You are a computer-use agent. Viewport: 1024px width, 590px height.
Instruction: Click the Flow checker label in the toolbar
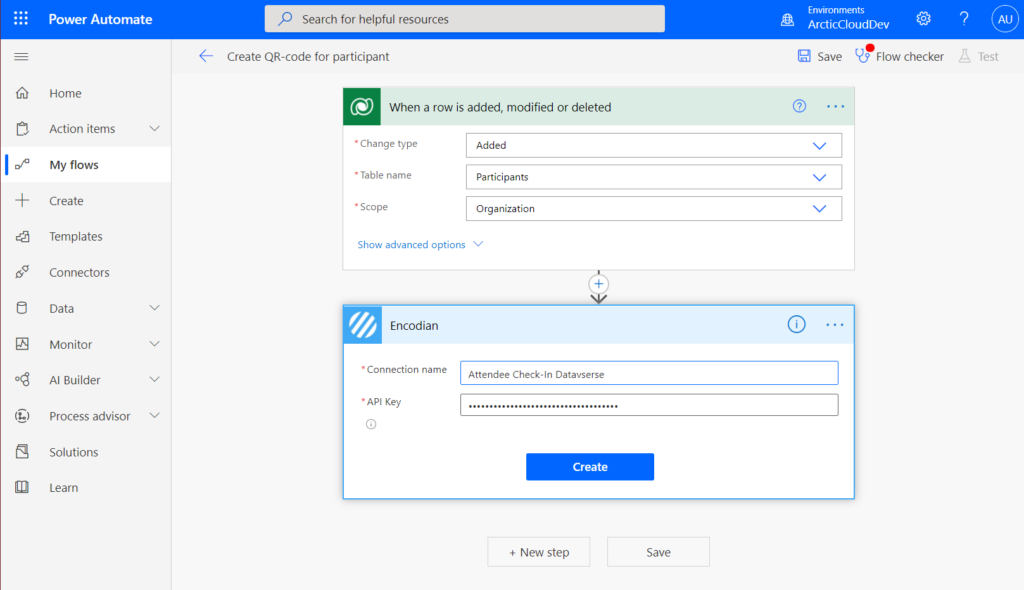point(910,57)
